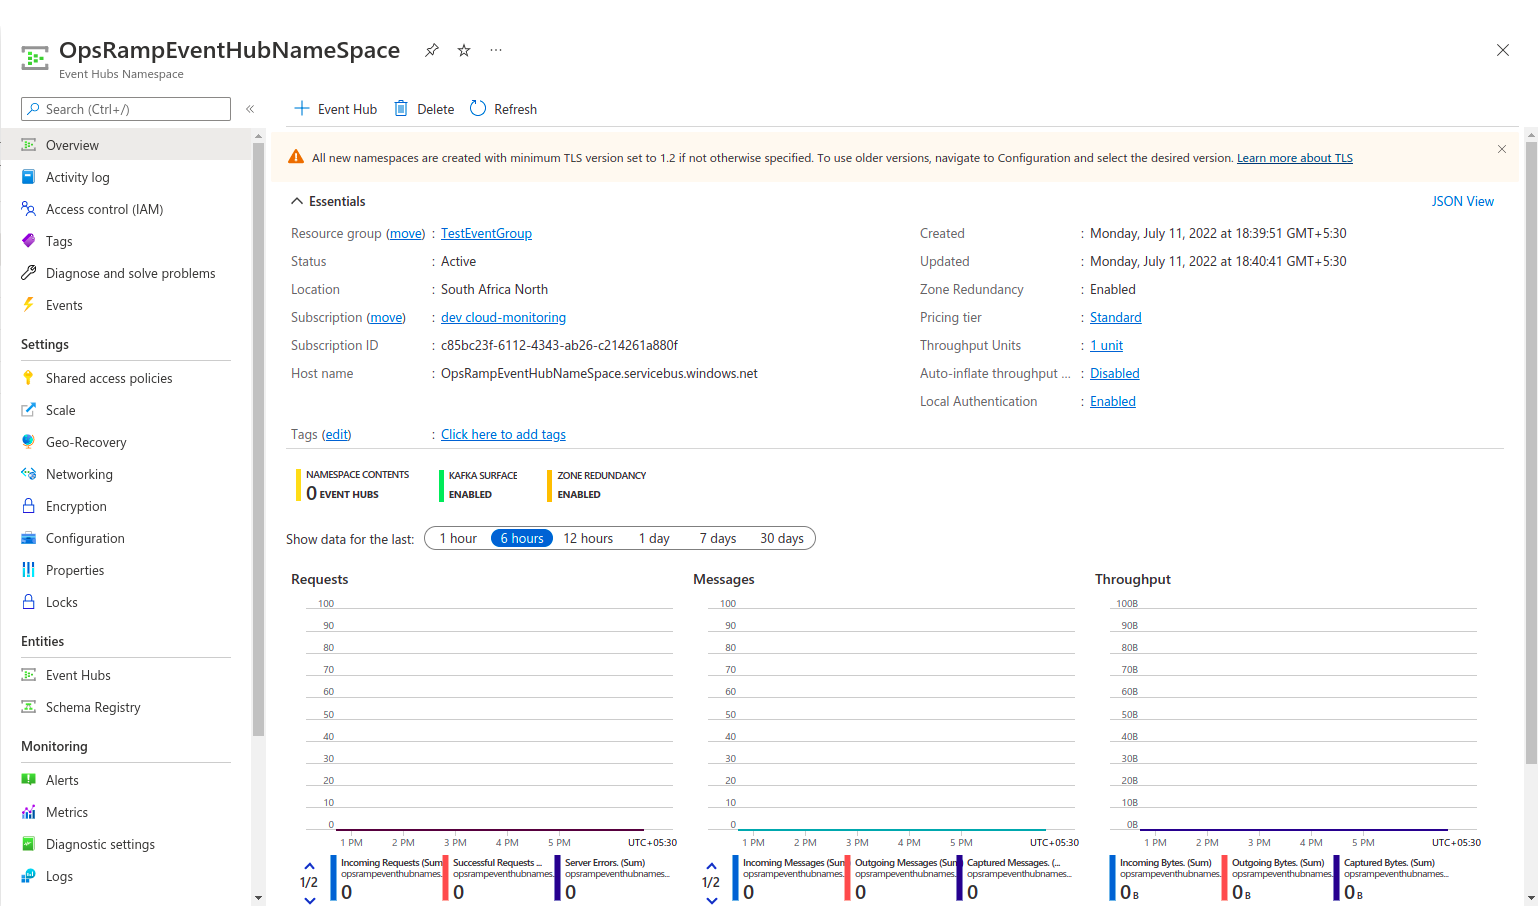This screenshot has height=906, width=1538.
Task: Move resource group via move link
Action: (405, 233)
